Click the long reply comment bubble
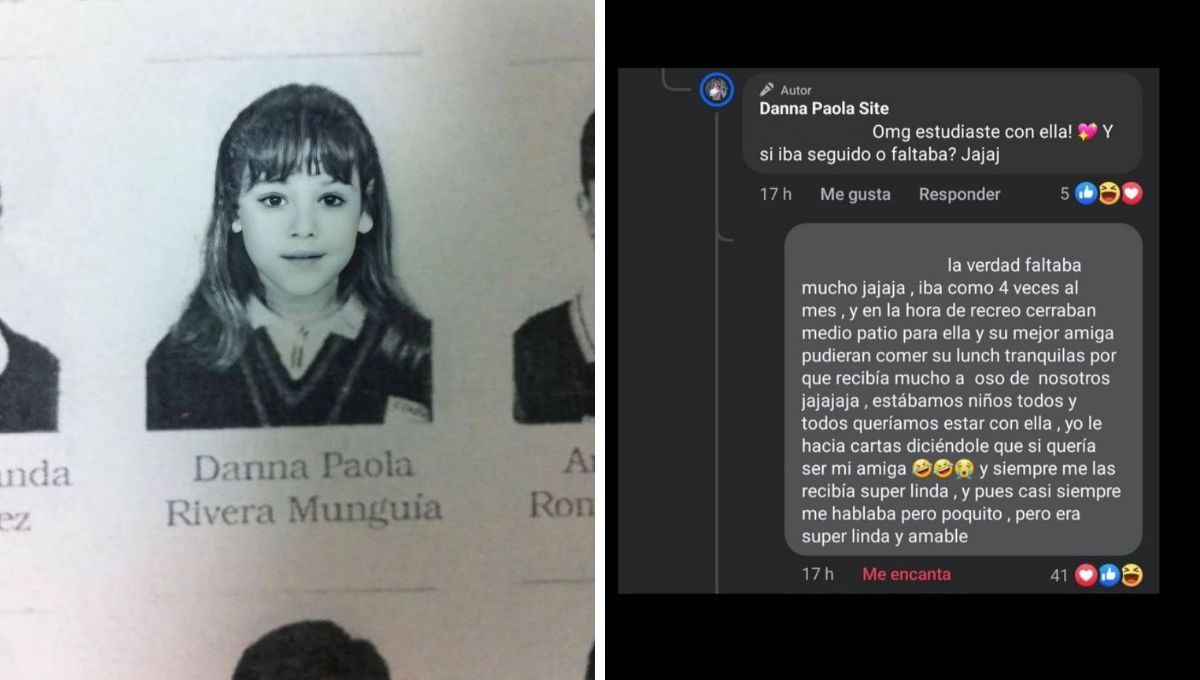The width and height of the screenshot is (1200, 680). coord(963,389)
